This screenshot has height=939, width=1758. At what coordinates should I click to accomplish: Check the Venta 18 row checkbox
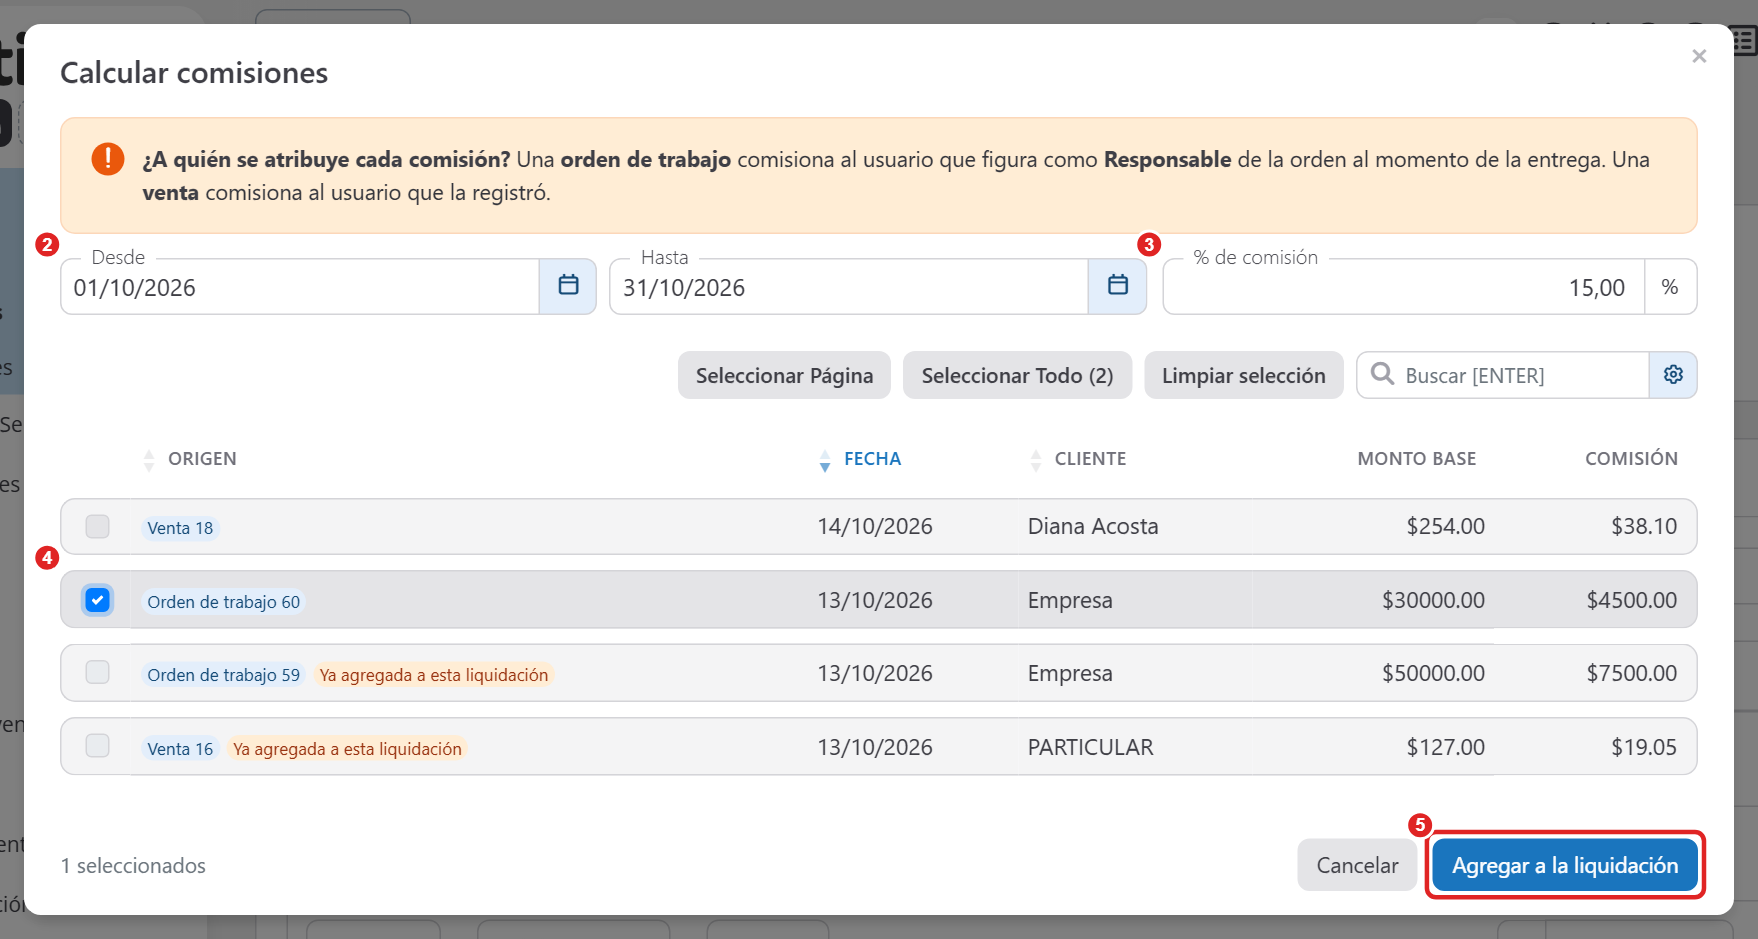pos(97,526)
